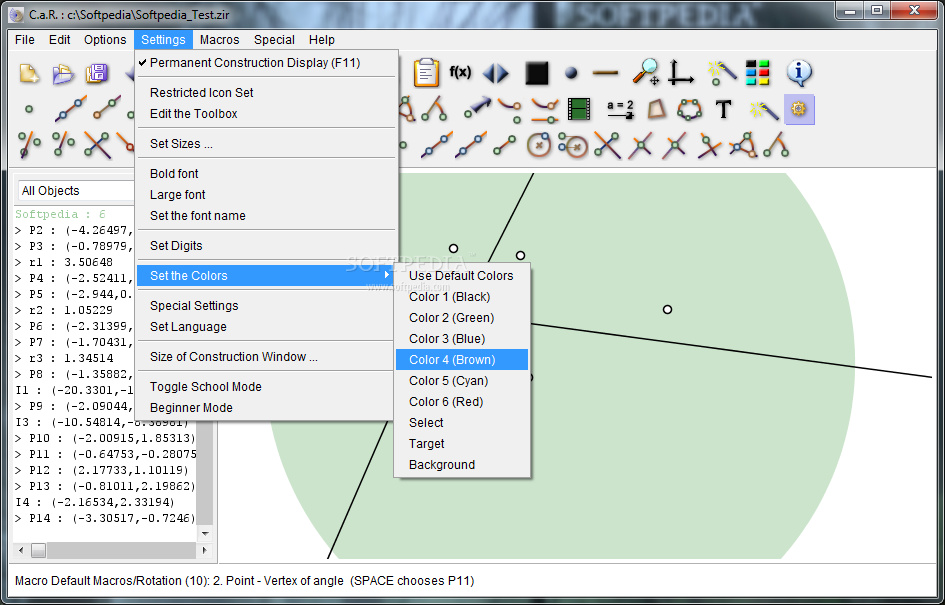Choose Color 3 (Blue)
The width and height of the screenshot is (945, 605).
click(462, 339)
